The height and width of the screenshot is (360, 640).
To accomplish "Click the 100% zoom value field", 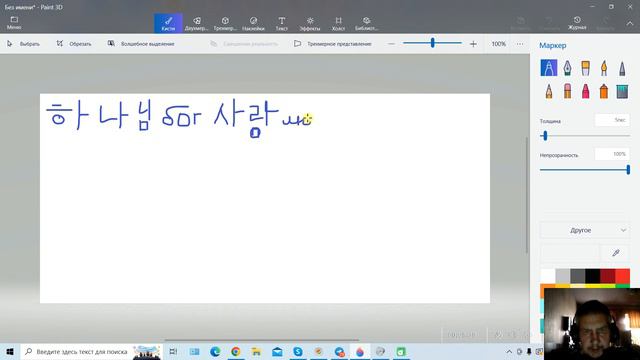I will 498,44.
